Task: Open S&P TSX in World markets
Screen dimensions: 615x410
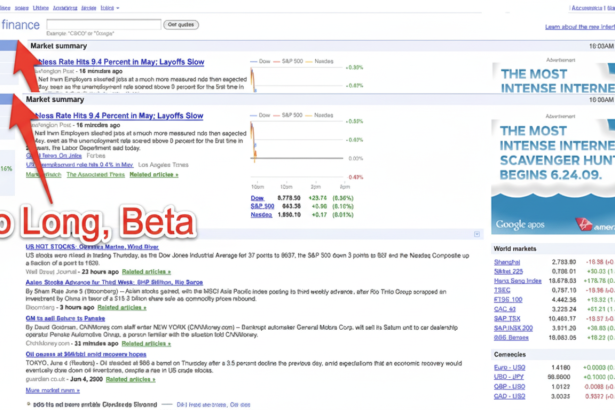Action: pos(507,319)
